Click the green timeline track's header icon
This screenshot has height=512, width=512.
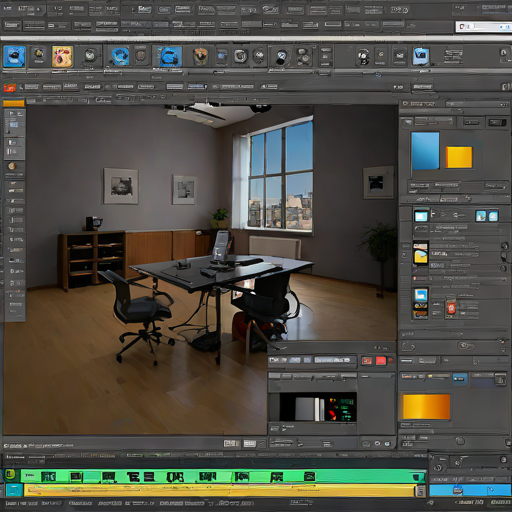[10, 474]
